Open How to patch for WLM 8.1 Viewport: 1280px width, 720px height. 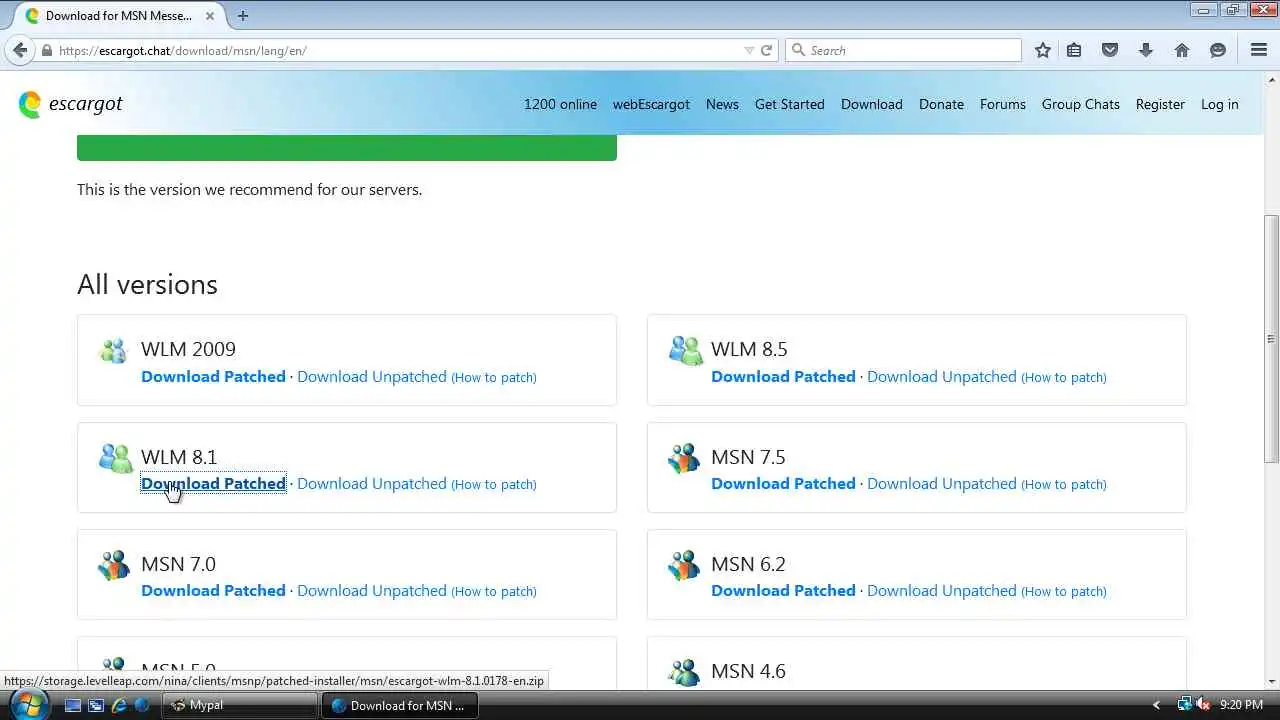[494, 484]
